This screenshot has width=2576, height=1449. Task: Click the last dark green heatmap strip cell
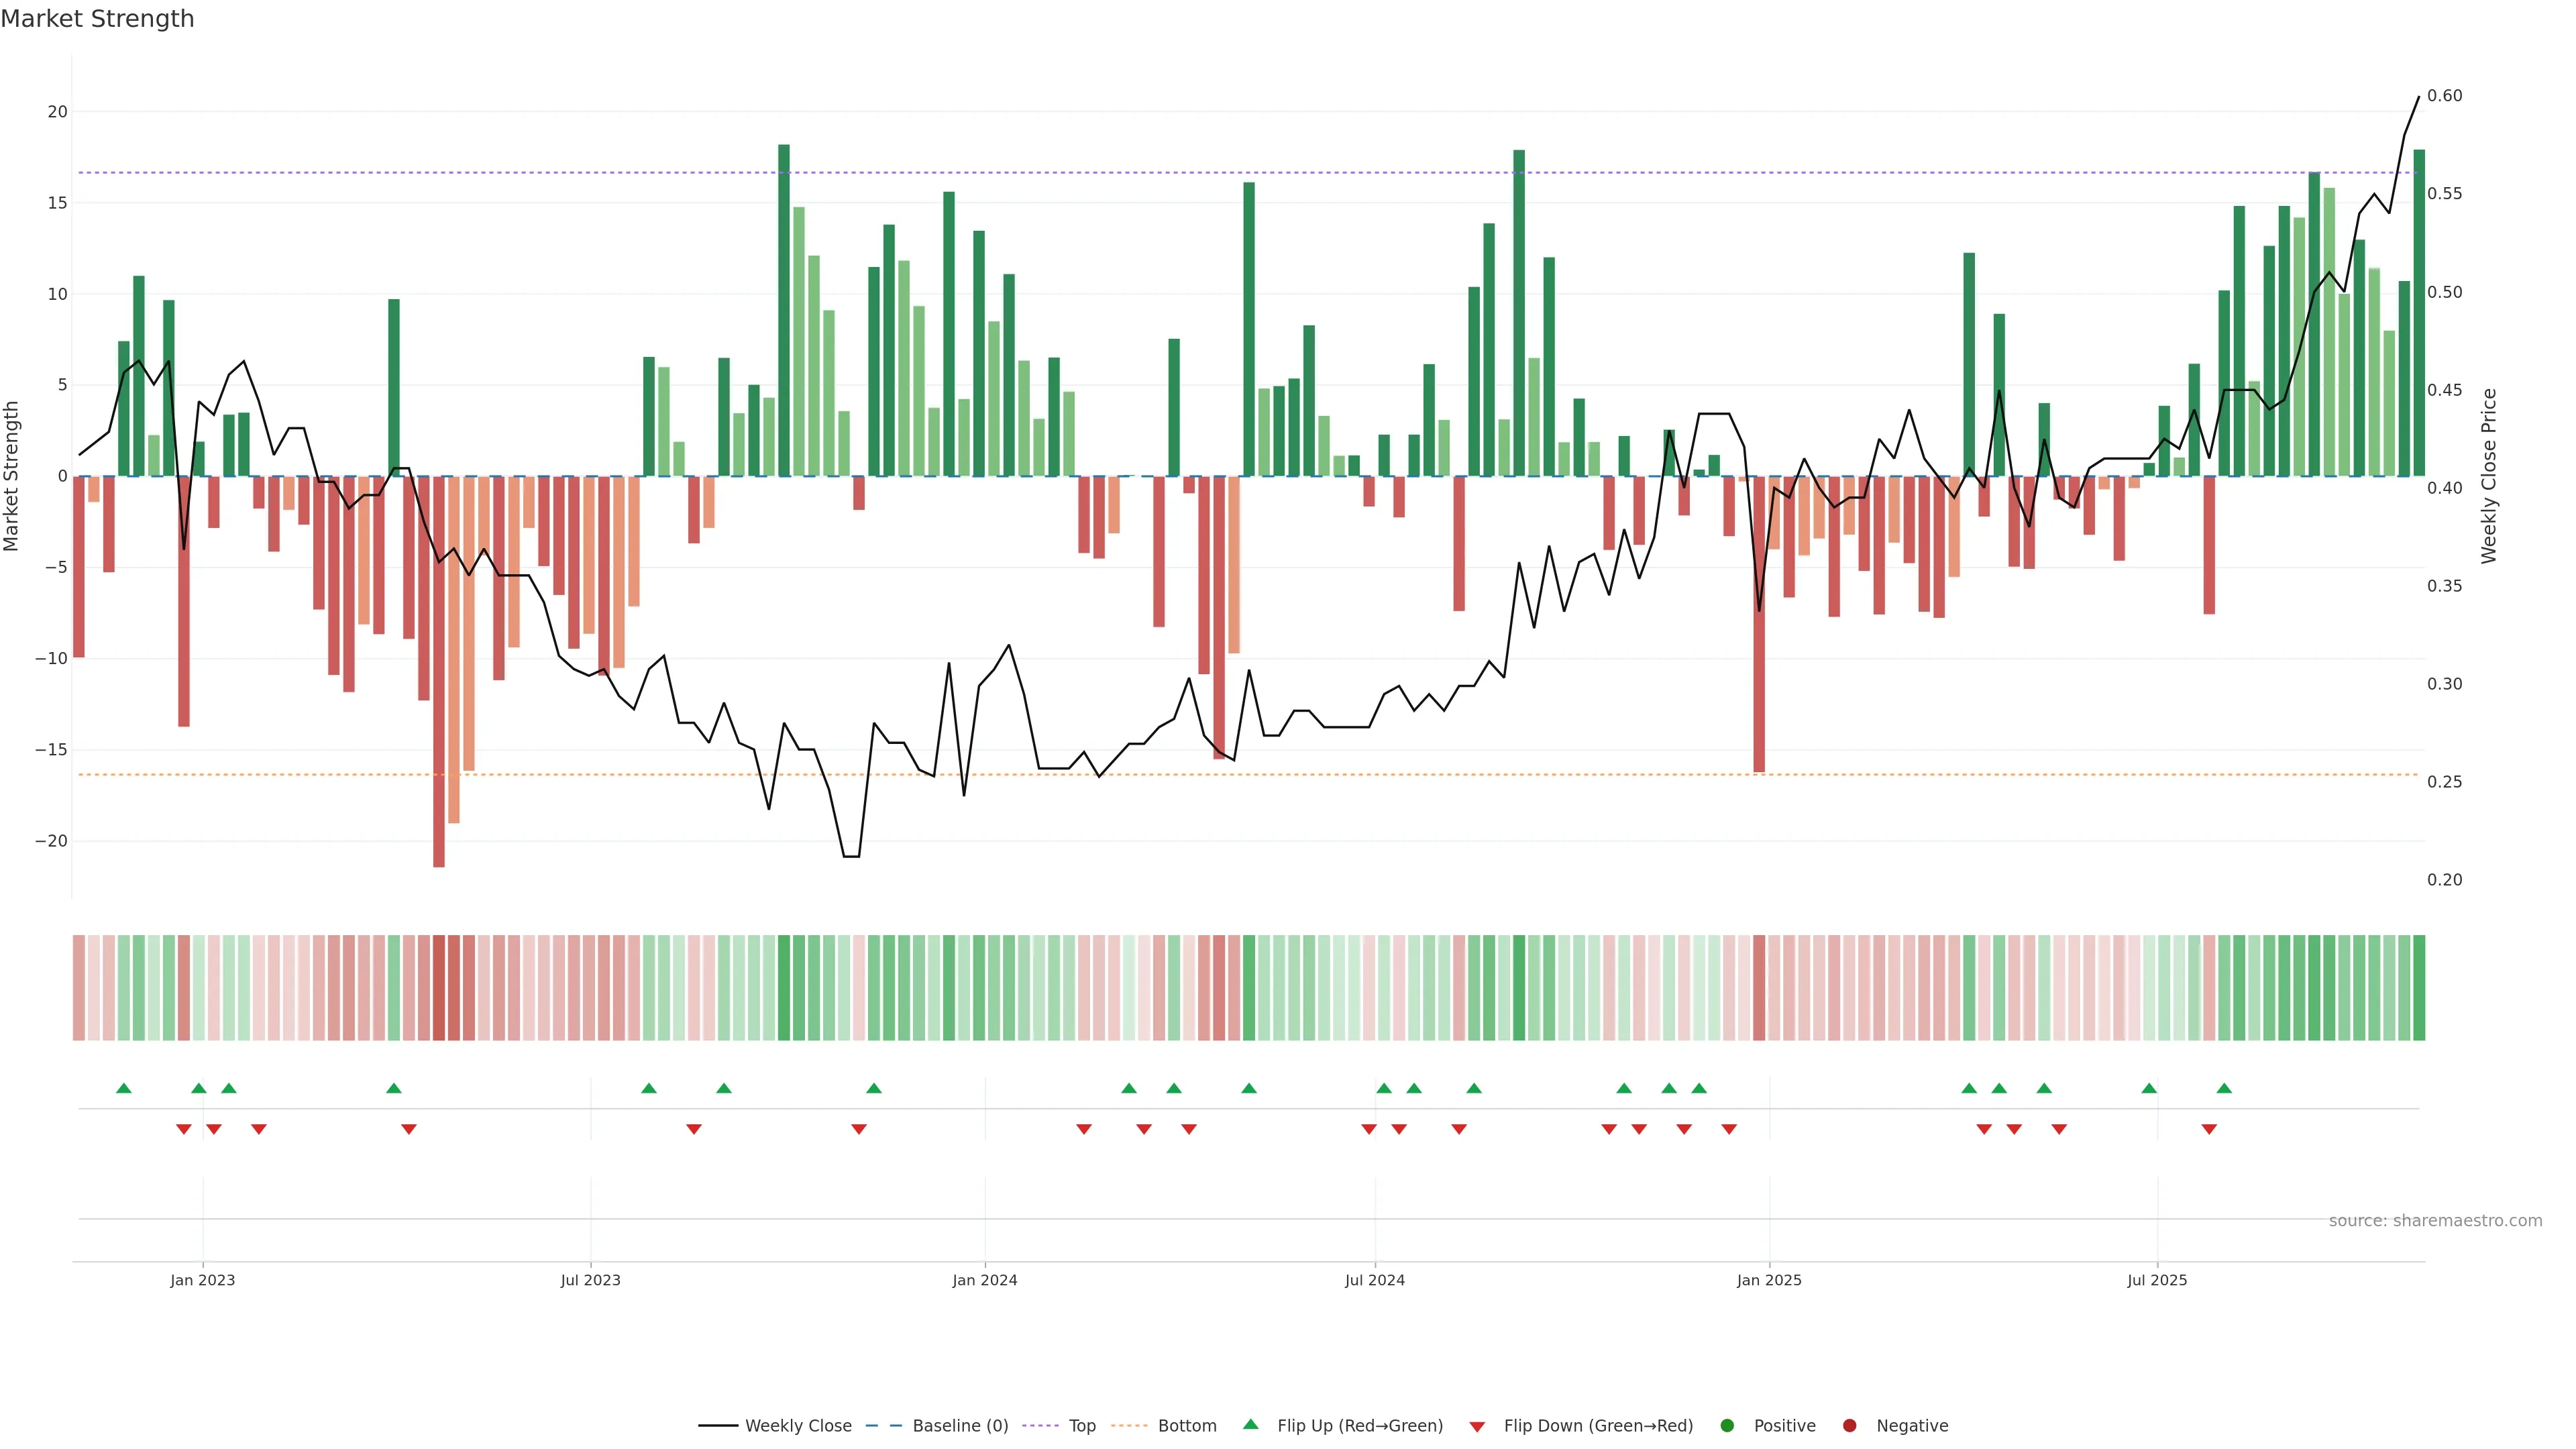(2418, 987)
